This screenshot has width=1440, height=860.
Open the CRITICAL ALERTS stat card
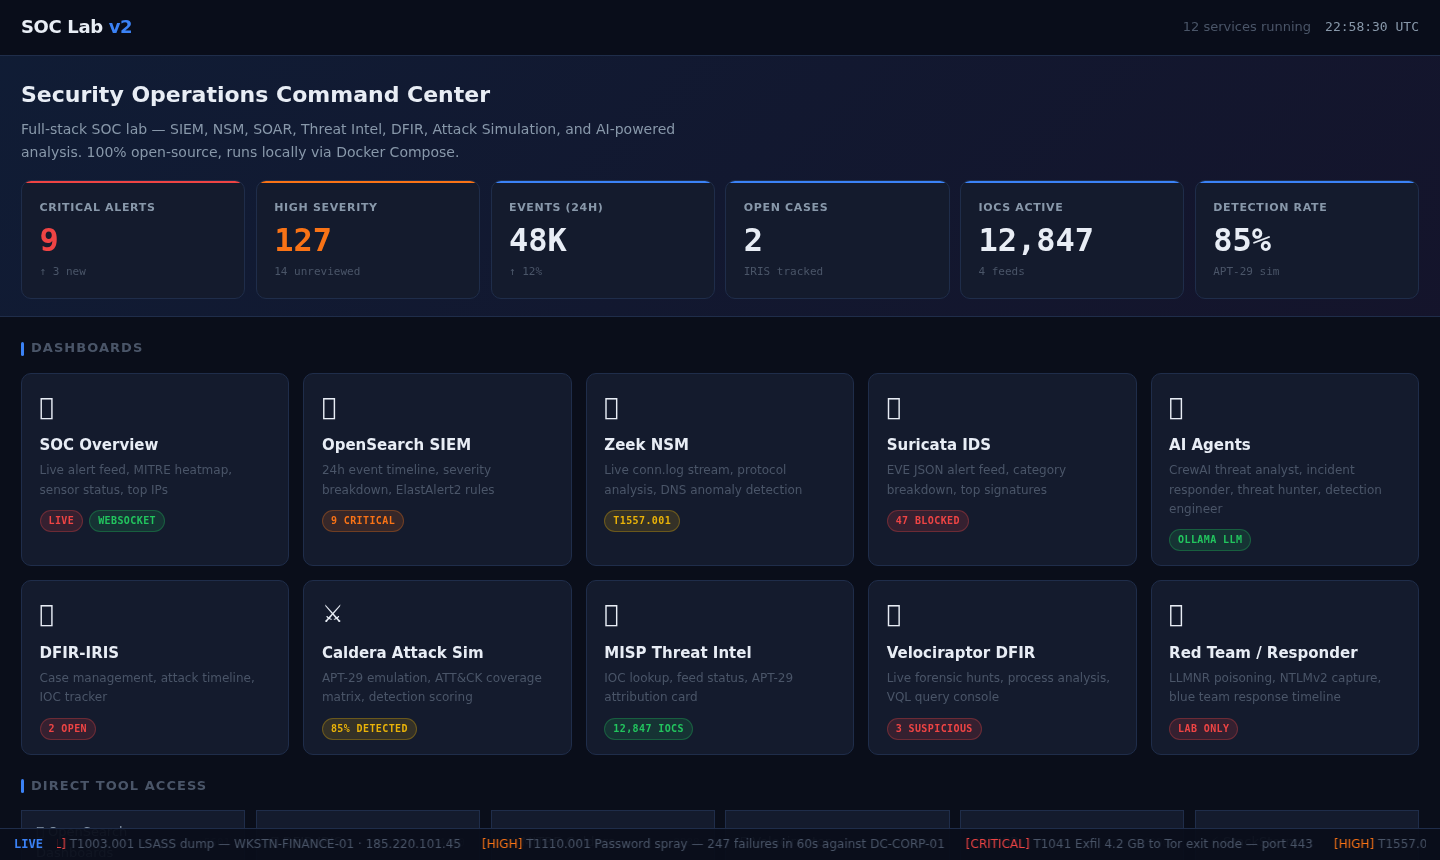(133, 239)
